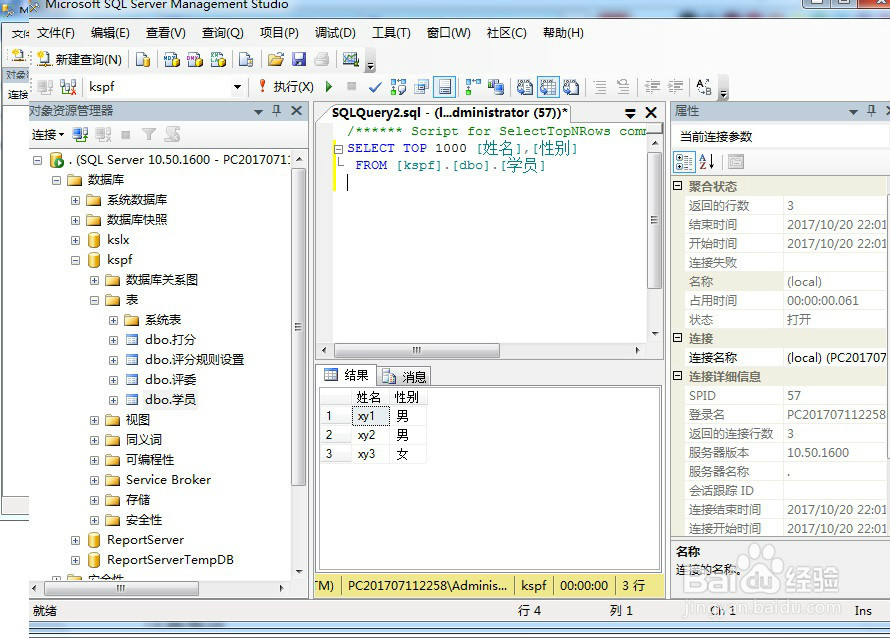Click the Analysis Services MDX Query icon
The height and width of the screenshot is (638, 890).
coord(171,59)
